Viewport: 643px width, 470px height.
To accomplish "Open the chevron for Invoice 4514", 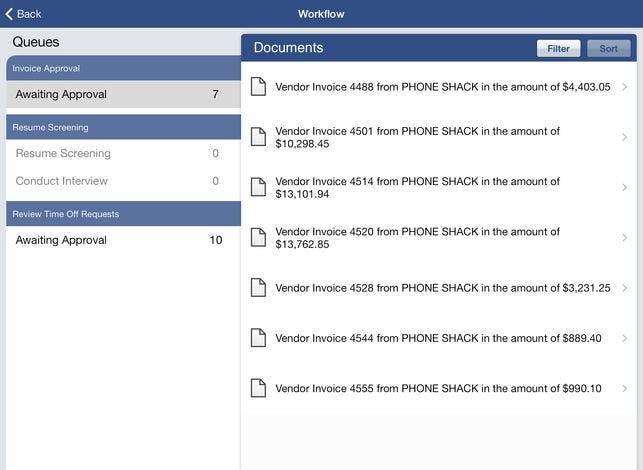I will coord(625,187).
